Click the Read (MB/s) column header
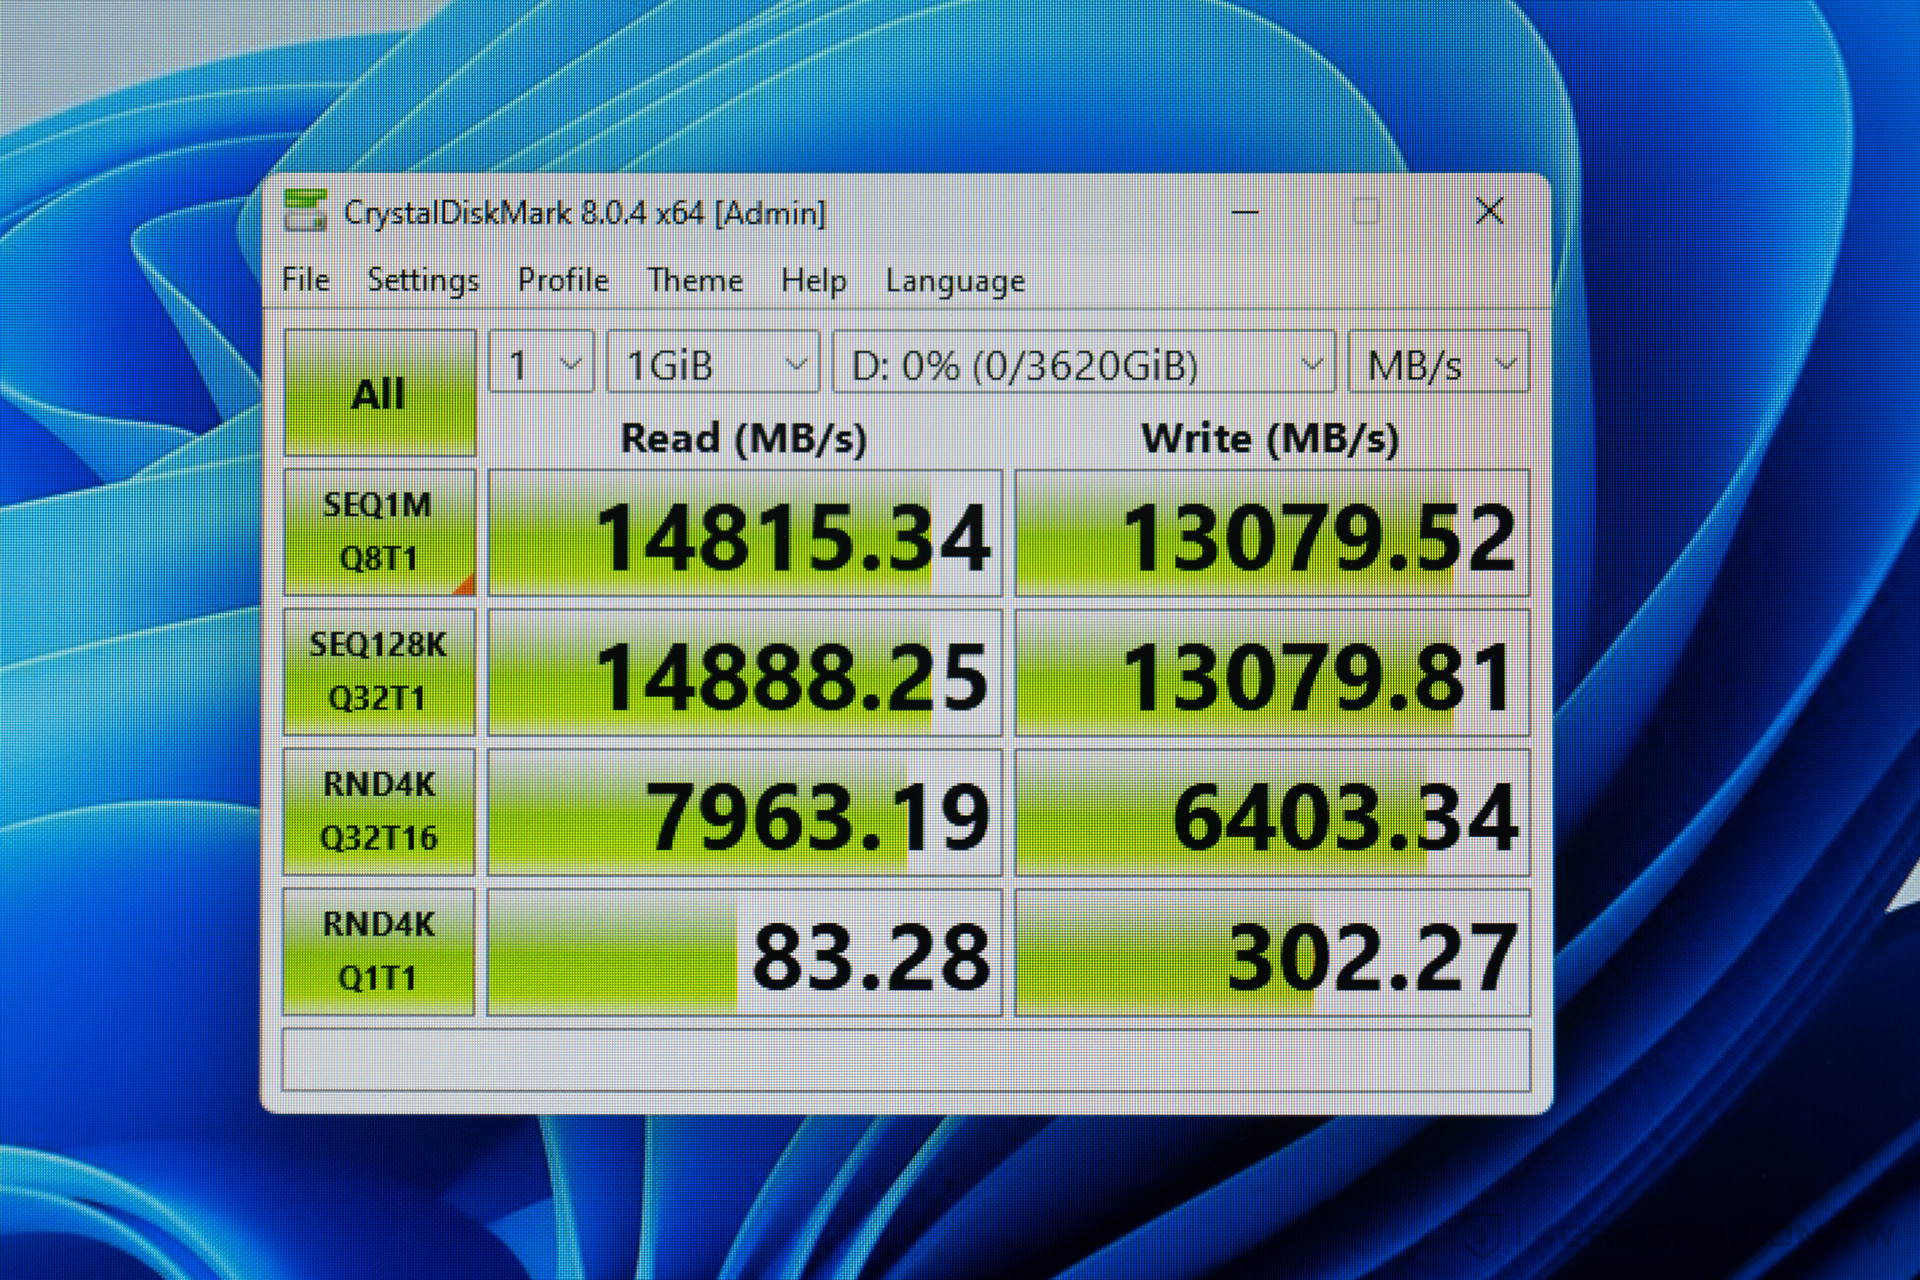This screenshot has width=1920, height=1280. point(744,438)
